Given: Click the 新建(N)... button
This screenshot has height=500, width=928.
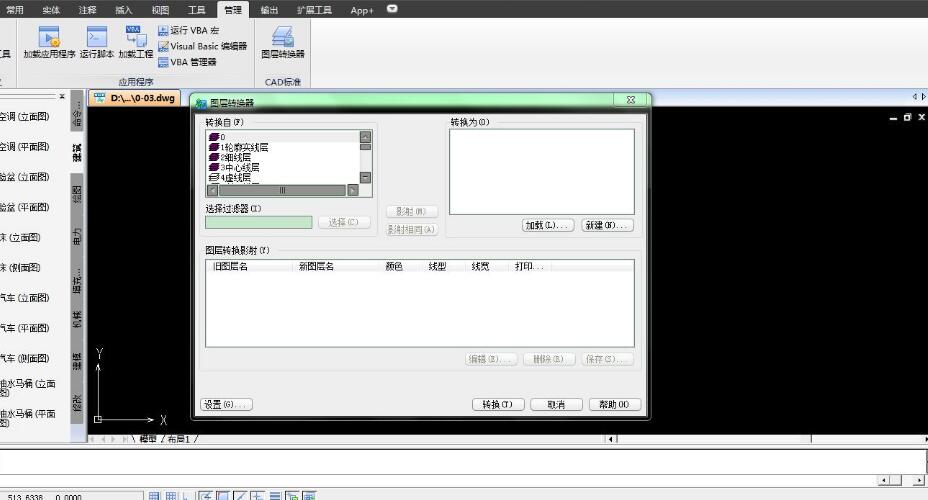Looking at the screenshot, I should tap(607, 225).
